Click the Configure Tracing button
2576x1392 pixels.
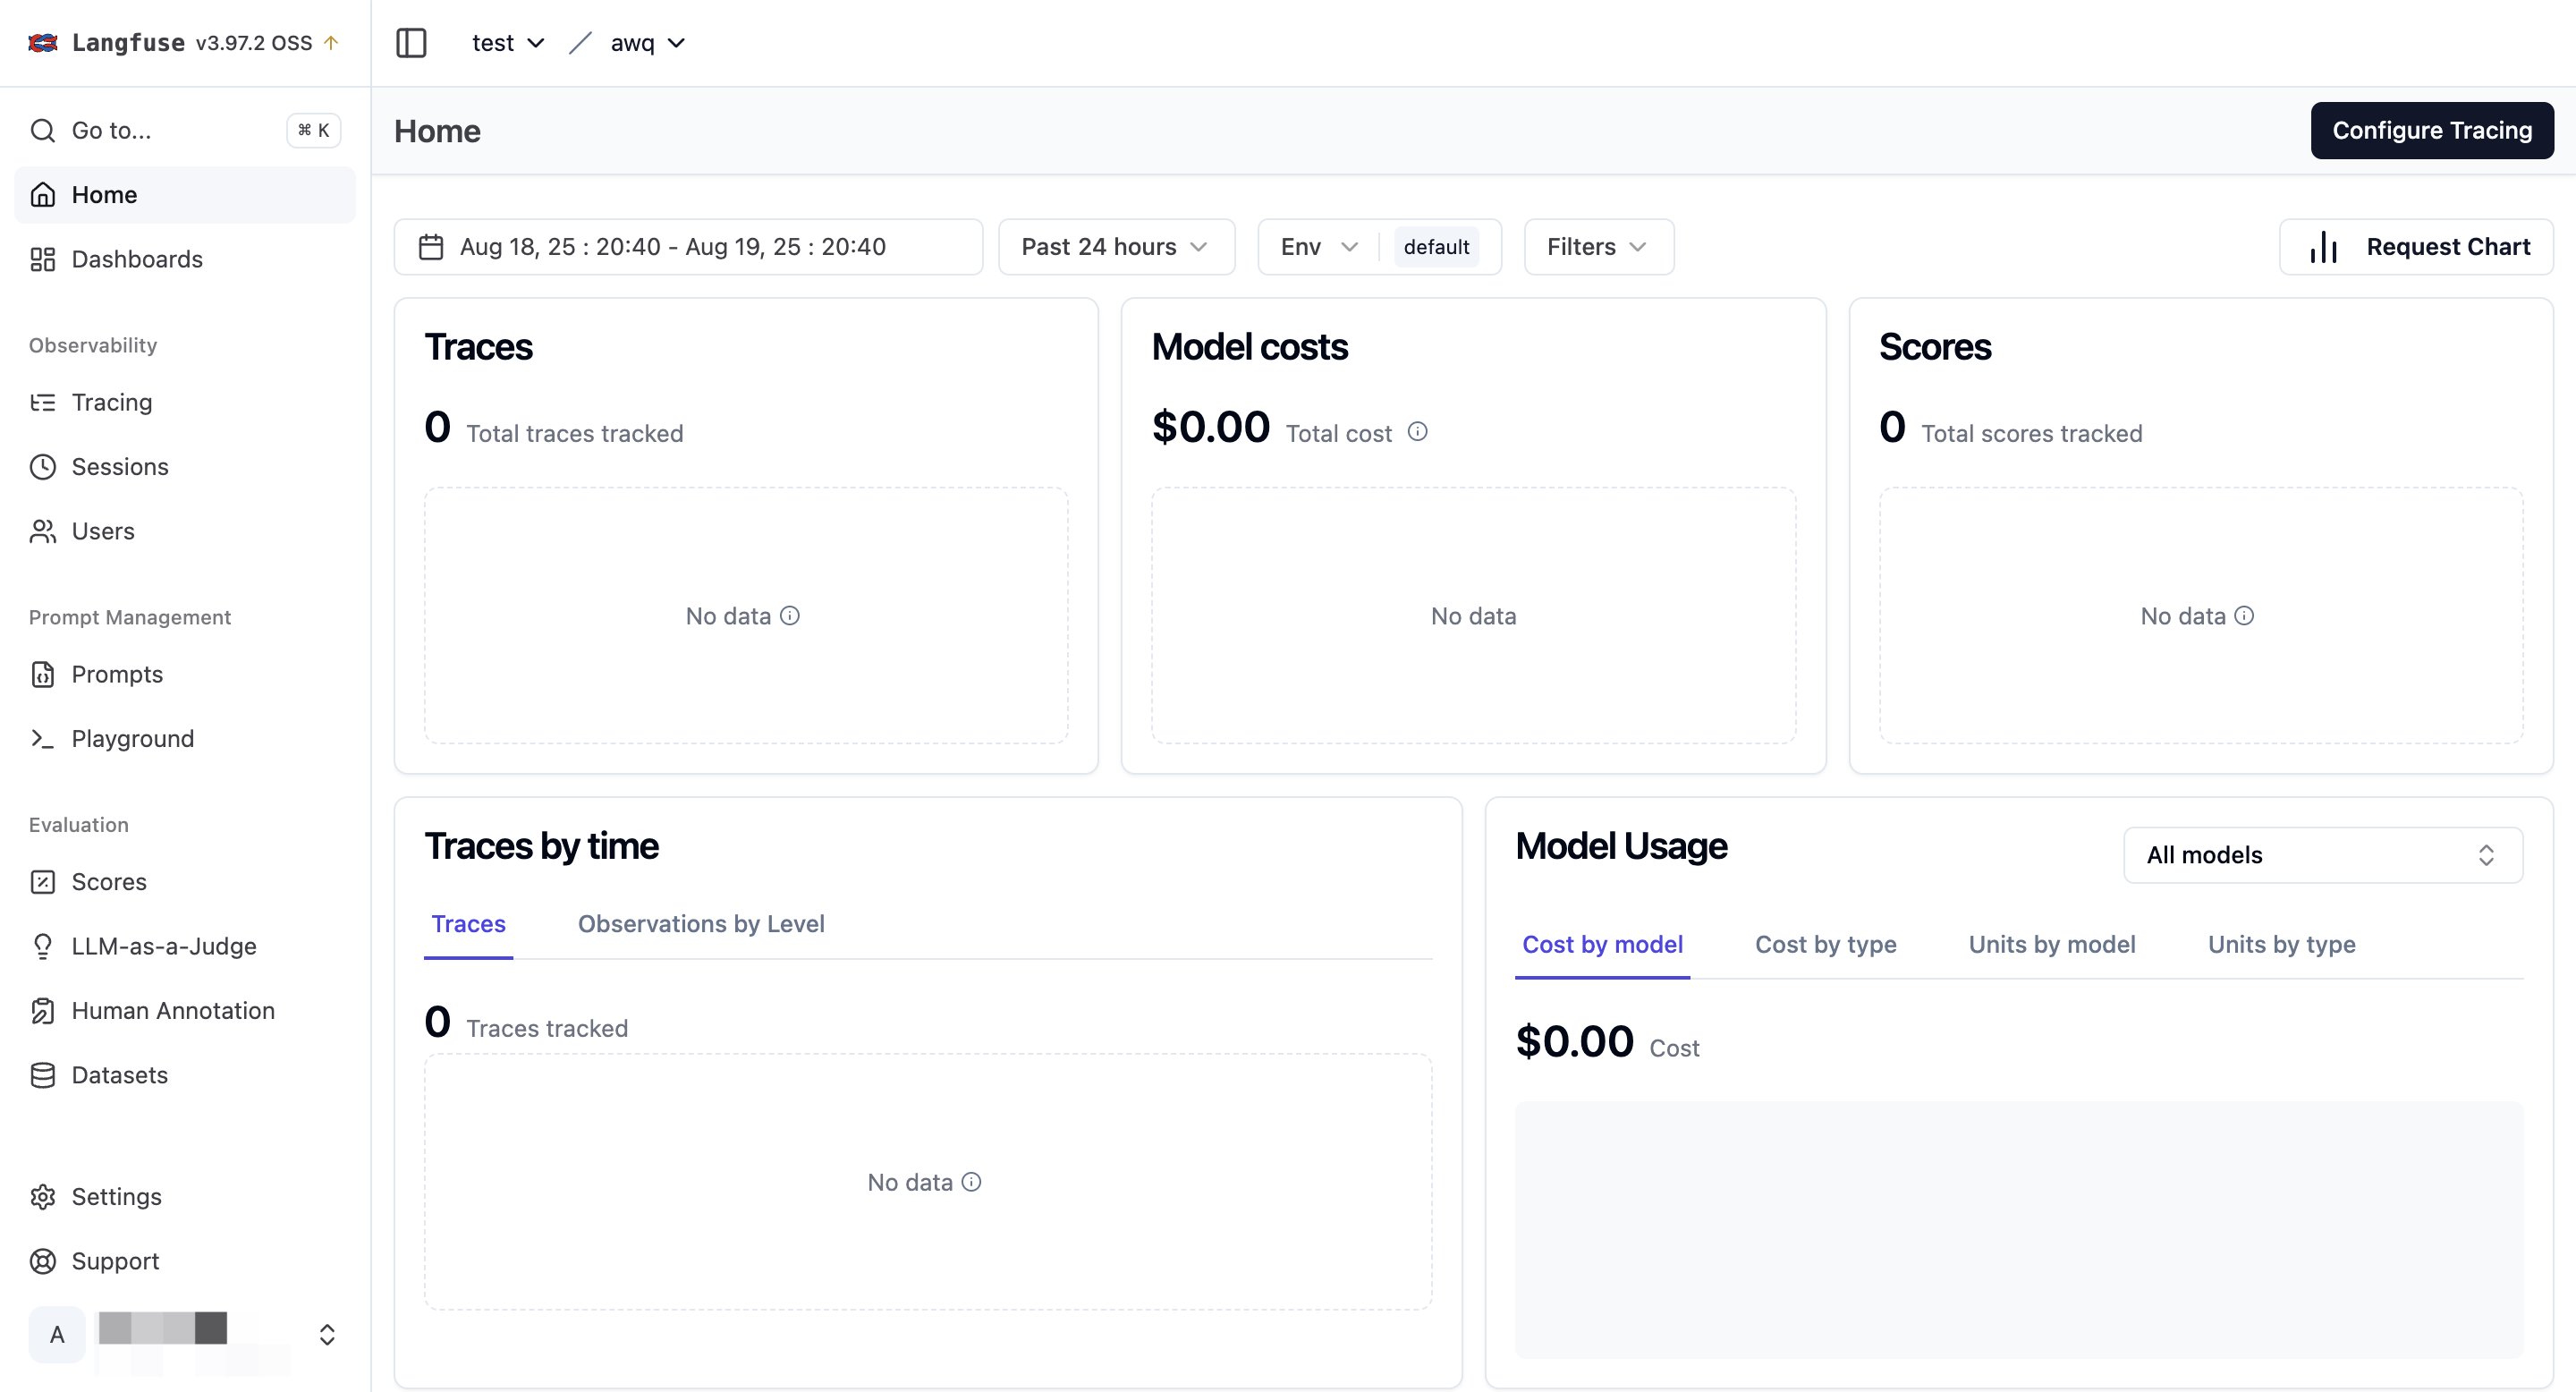[x=2431, y=130]
